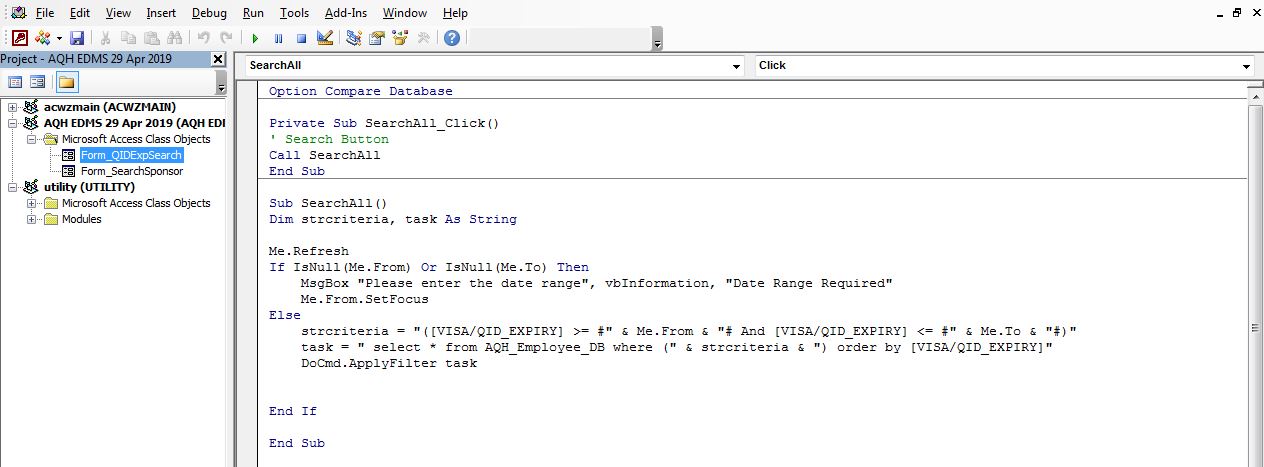Collapse the utility project node
This screenshot has width=1264, height=467.
13,187
